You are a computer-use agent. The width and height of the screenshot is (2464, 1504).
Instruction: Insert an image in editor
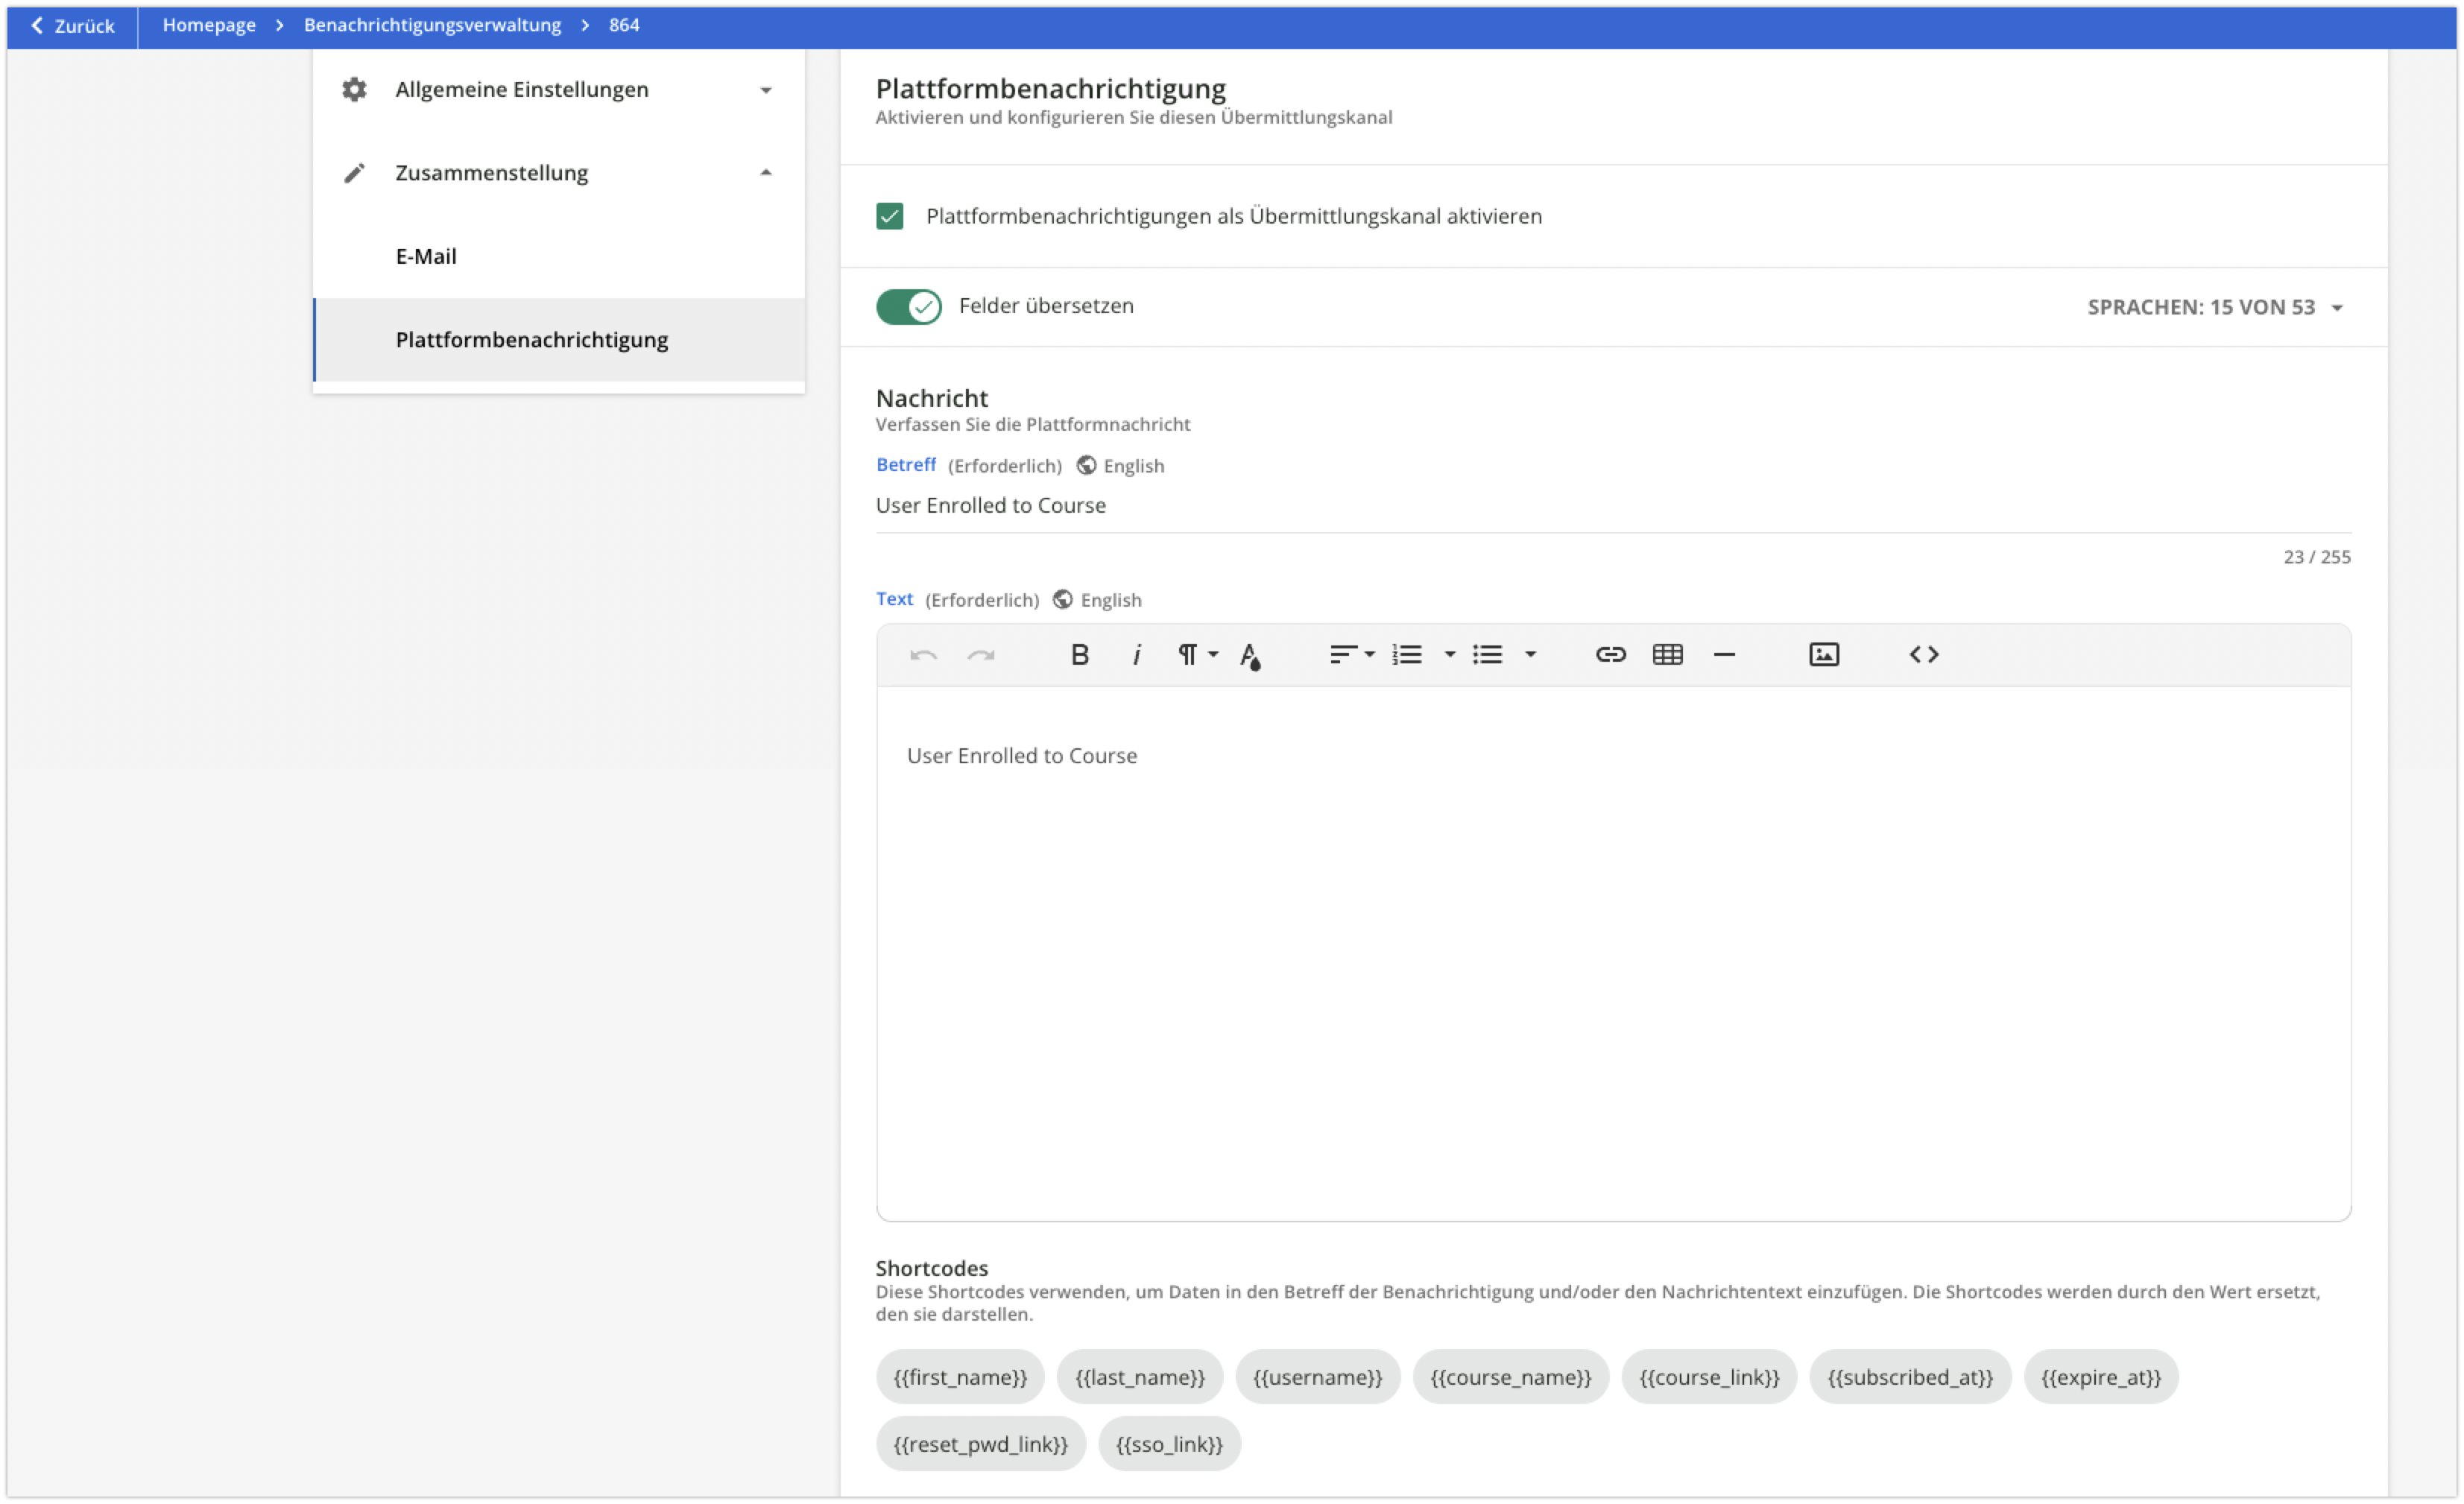pos(1823,655)
